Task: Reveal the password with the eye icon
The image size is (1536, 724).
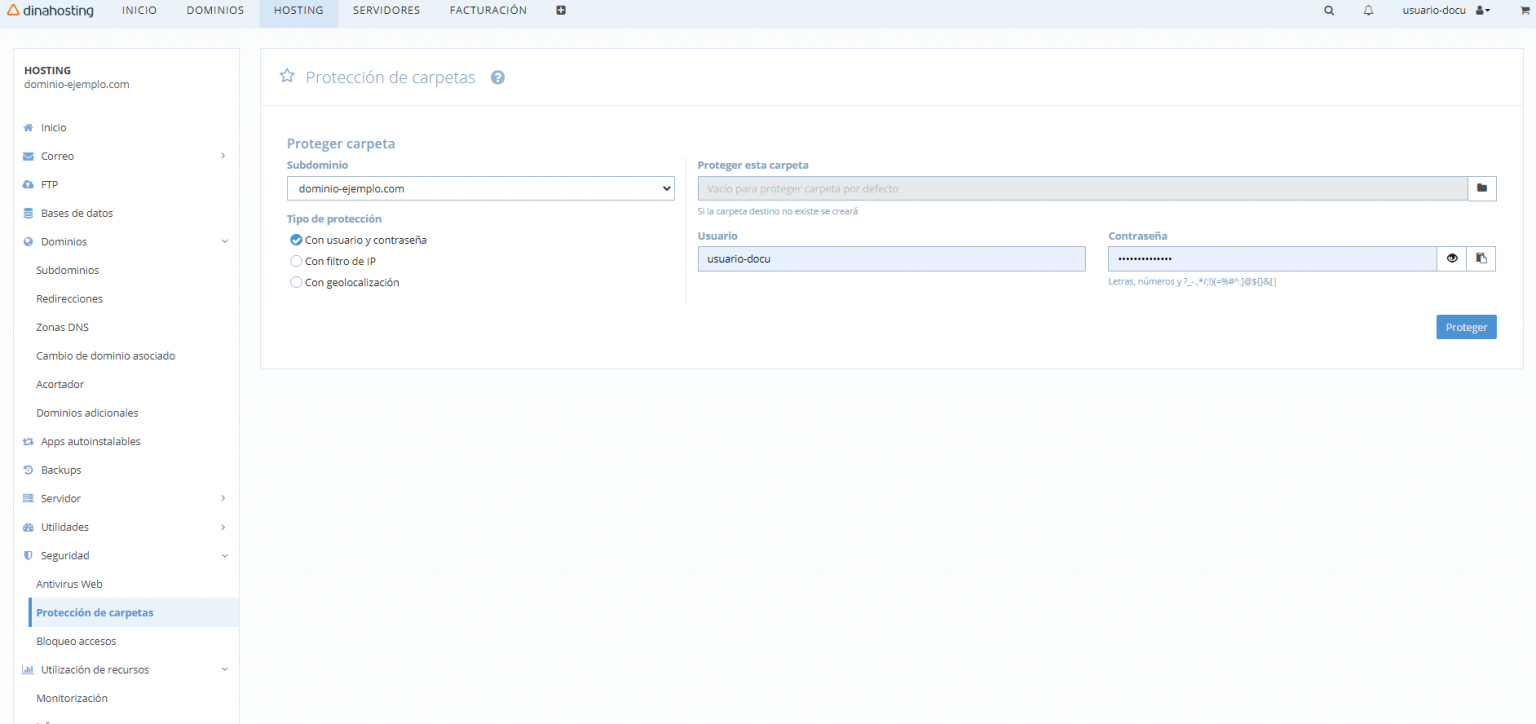Action: (x=1452, y=258)
